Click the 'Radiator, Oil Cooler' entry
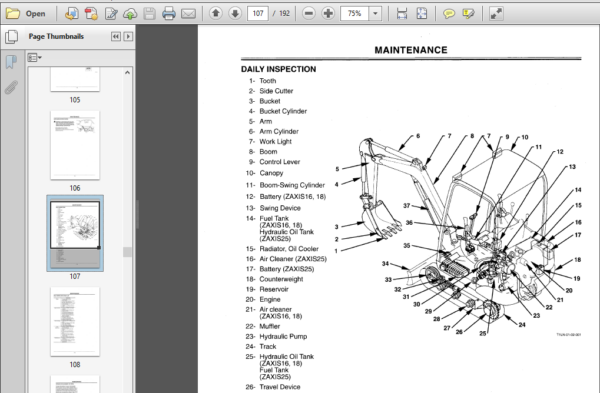The height and width of the screenshot is (393, 600). [289, 249]
